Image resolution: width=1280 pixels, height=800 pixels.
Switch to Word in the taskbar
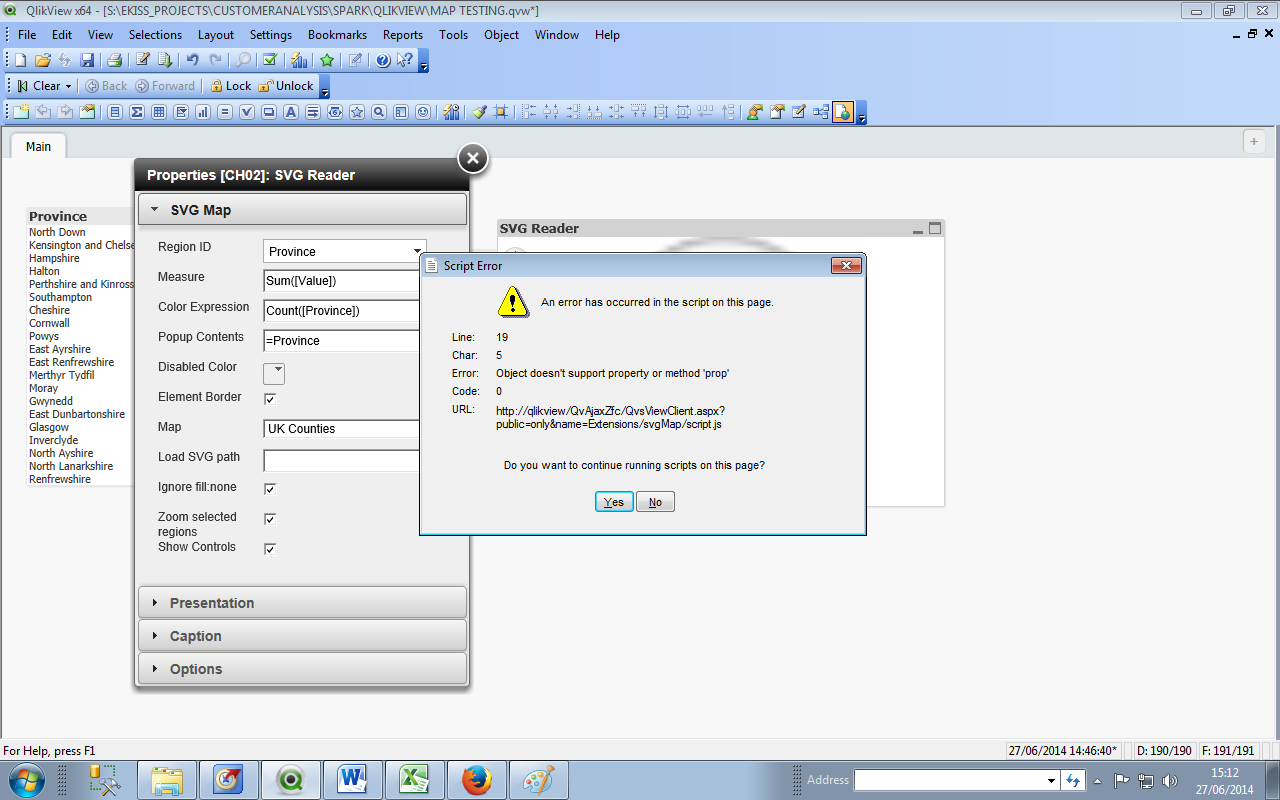(x=353, y=780)
